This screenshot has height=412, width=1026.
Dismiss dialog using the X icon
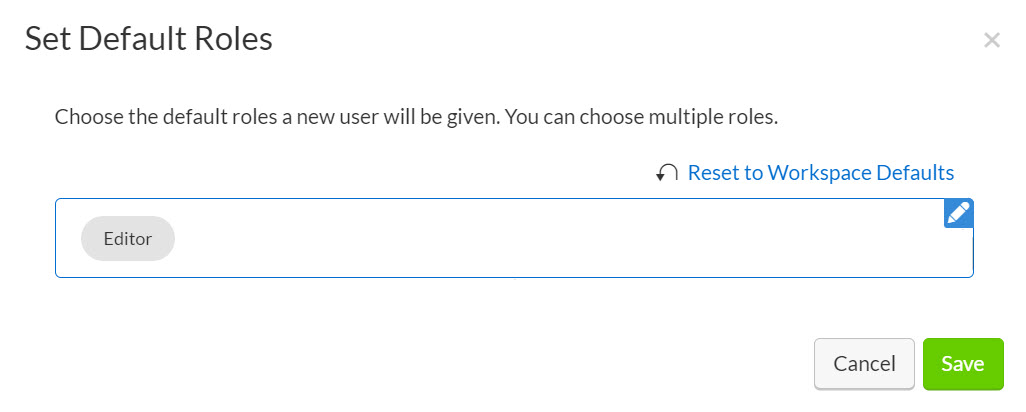coord(991,40)
